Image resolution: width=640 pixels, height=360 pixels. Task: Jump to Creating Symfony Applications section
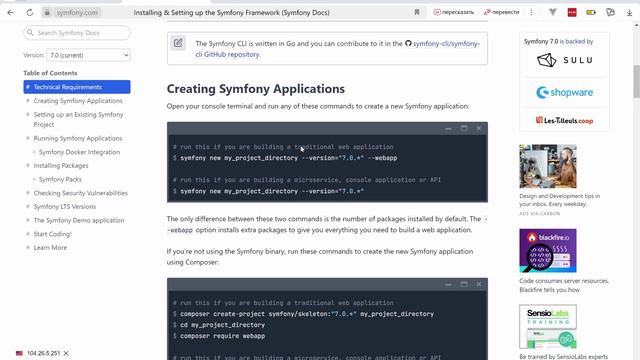pos(78,101)
